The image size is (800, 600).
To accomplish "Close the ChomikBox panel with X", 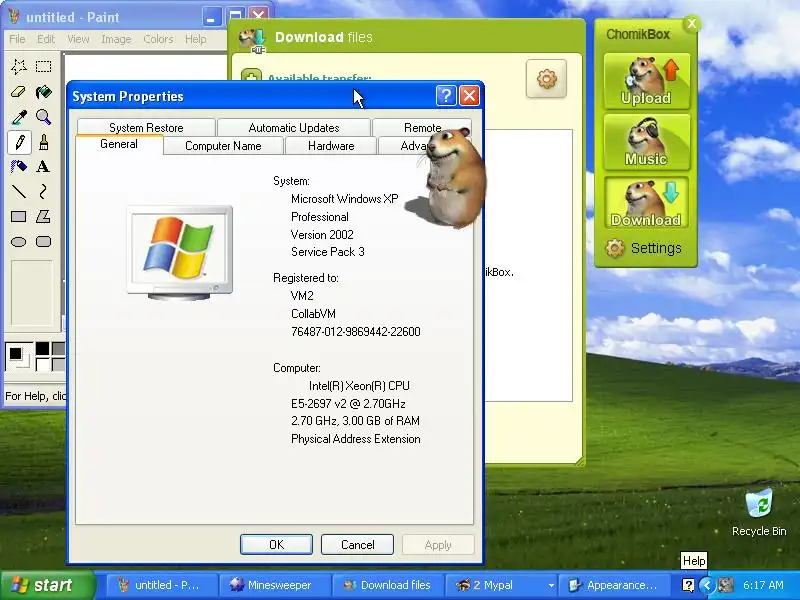I will 692,23.
